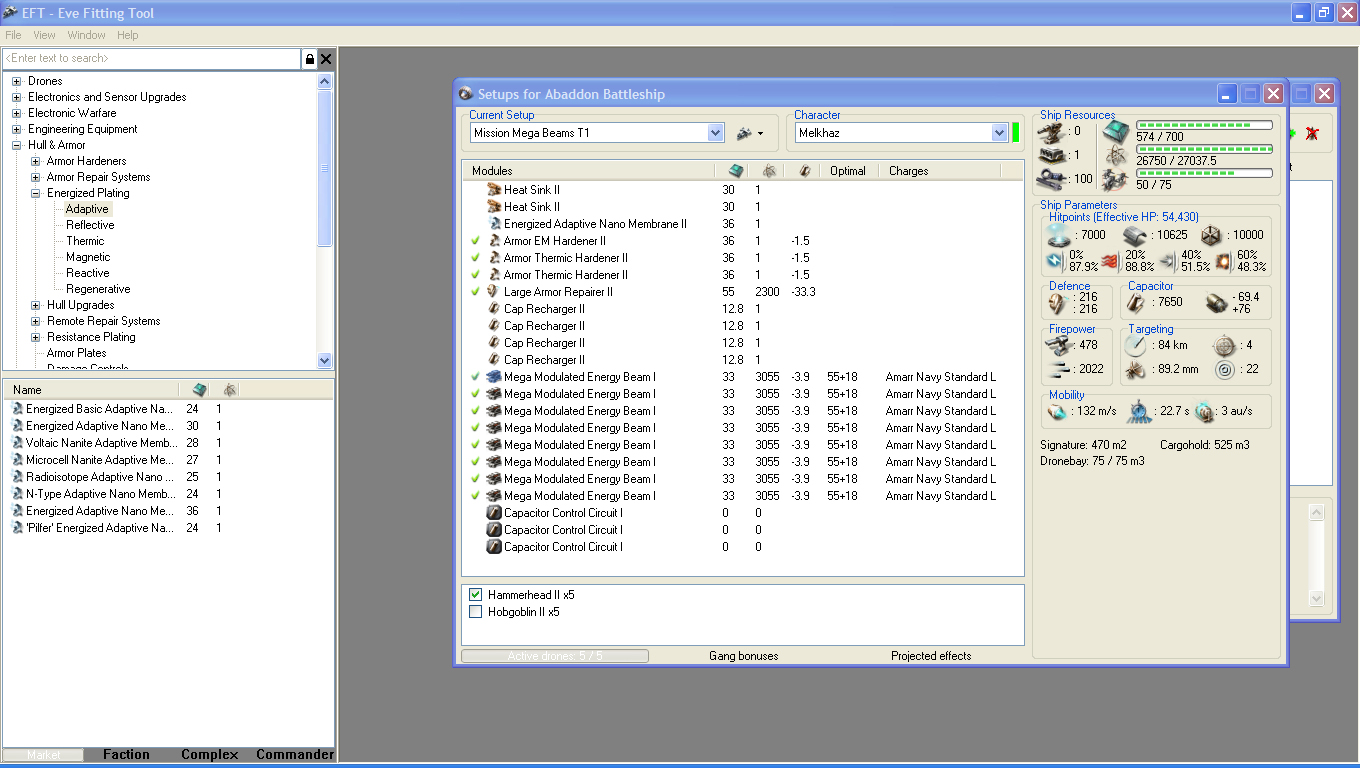
Task: Click the thermal resistance flame icon
Action: click(x=1110, y=261)
